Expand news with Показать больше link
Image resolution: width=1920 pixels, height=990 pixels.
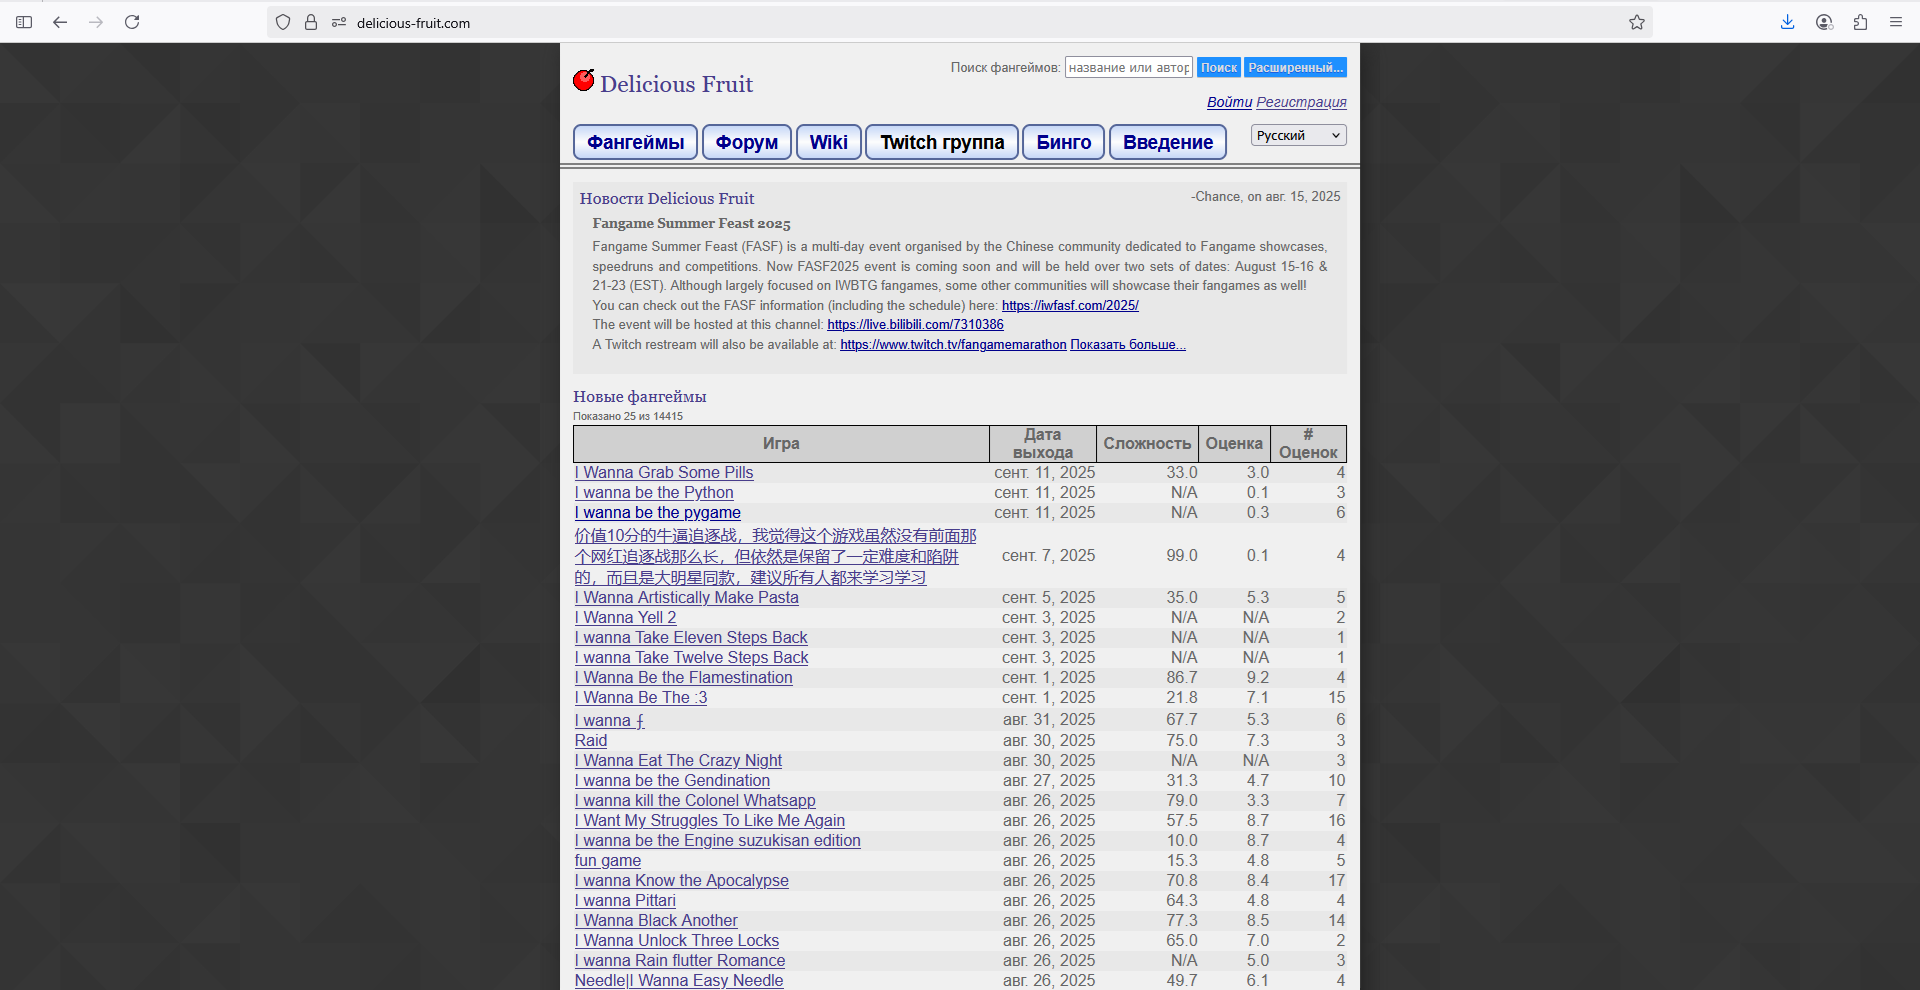click(1127, 345)
